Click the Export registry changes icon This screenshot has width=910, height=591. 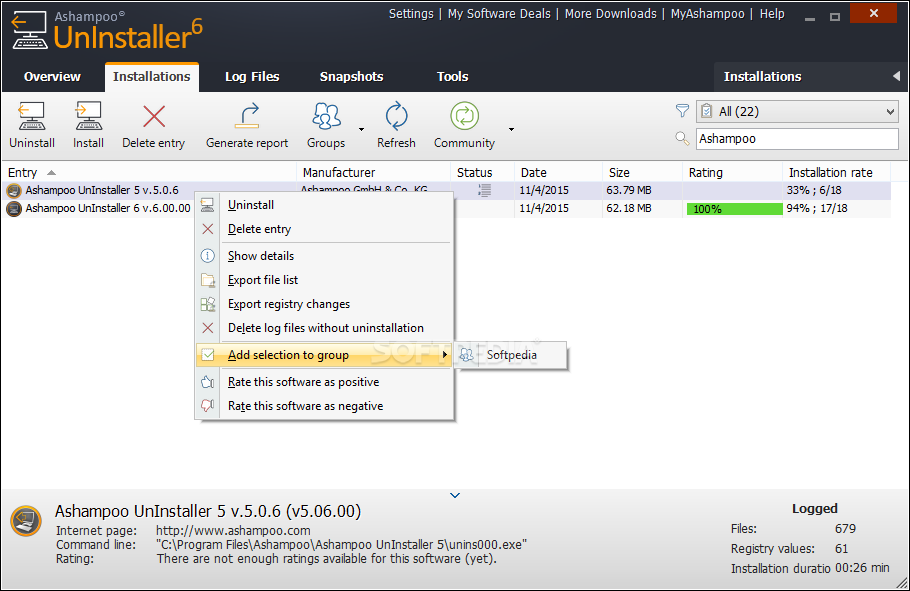(208, 304)
